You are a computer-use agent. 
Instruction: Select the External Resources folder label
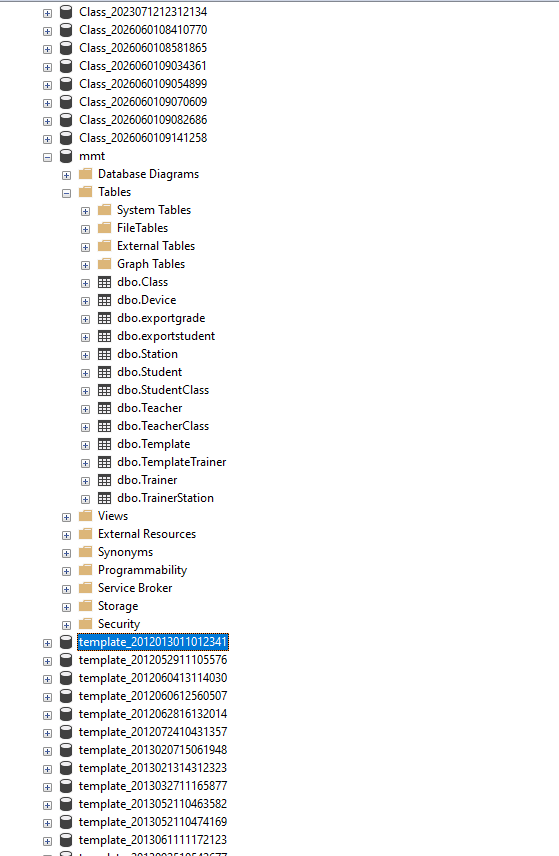coord(147,534)
